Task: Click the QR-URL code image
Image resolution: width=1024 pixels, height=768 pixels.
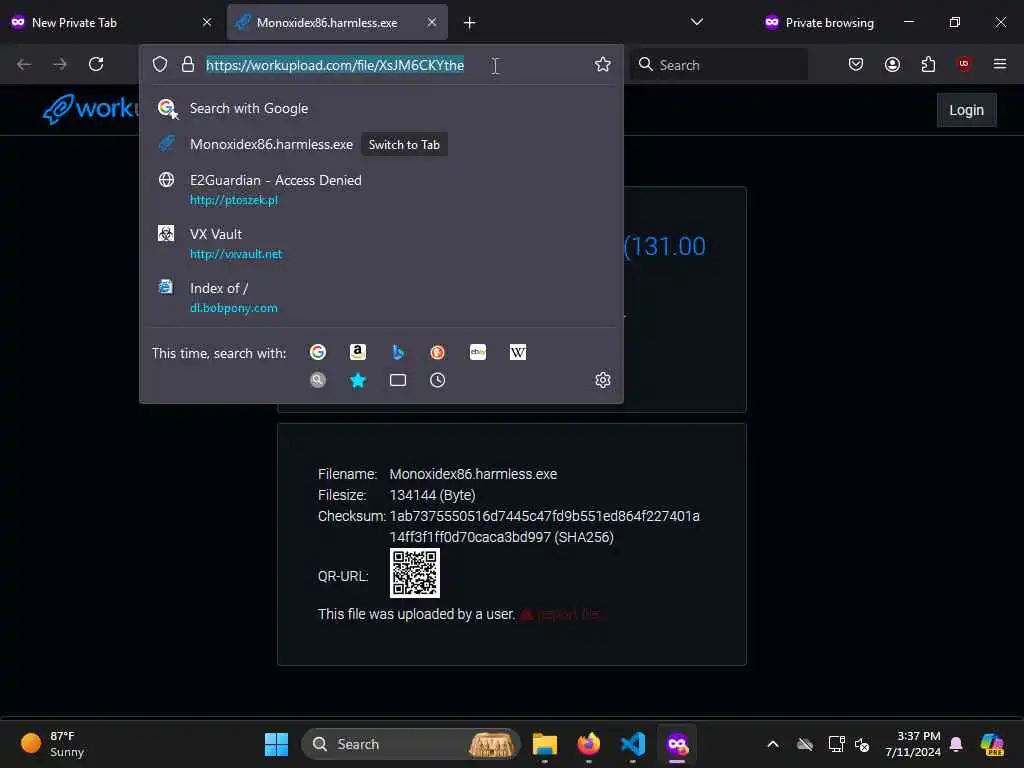Action: 415,573
